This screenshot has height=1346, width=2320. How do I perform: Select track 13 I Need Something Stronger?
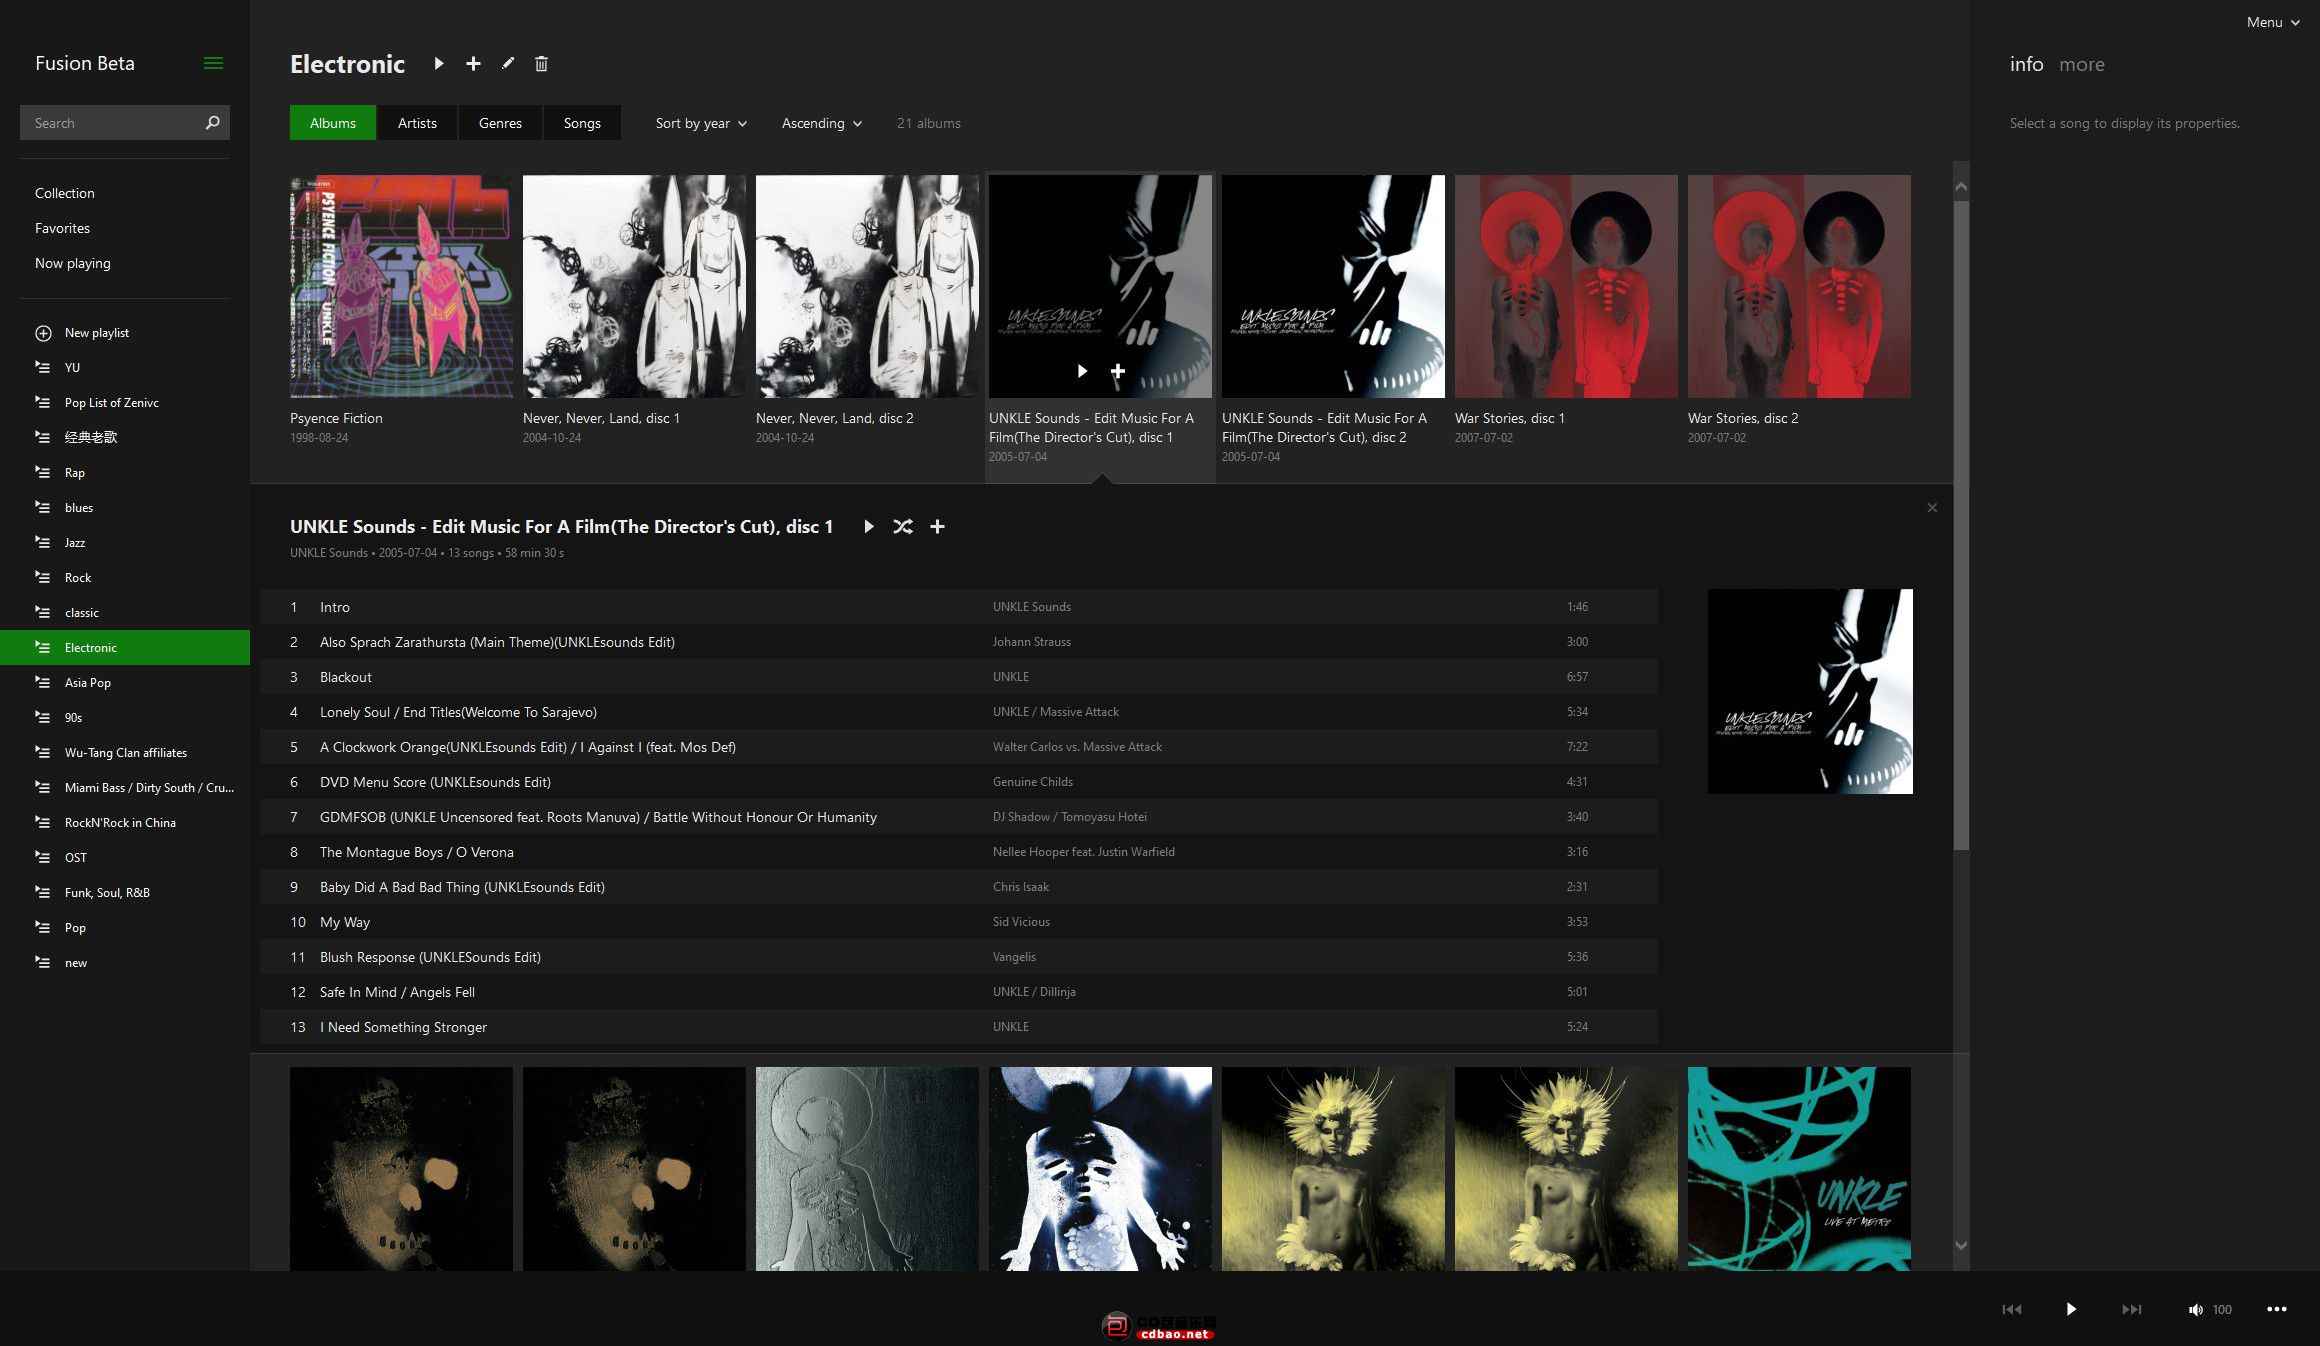tap(959, 1027)
